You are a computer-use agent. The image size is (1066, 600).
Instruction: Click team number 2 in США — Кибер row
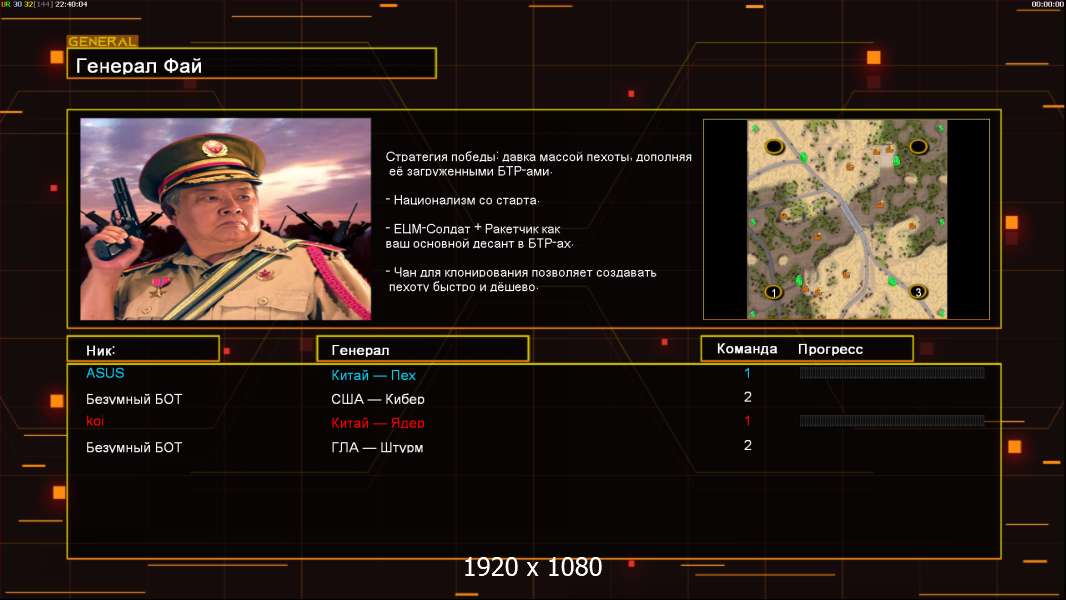[x=747, y=397]
